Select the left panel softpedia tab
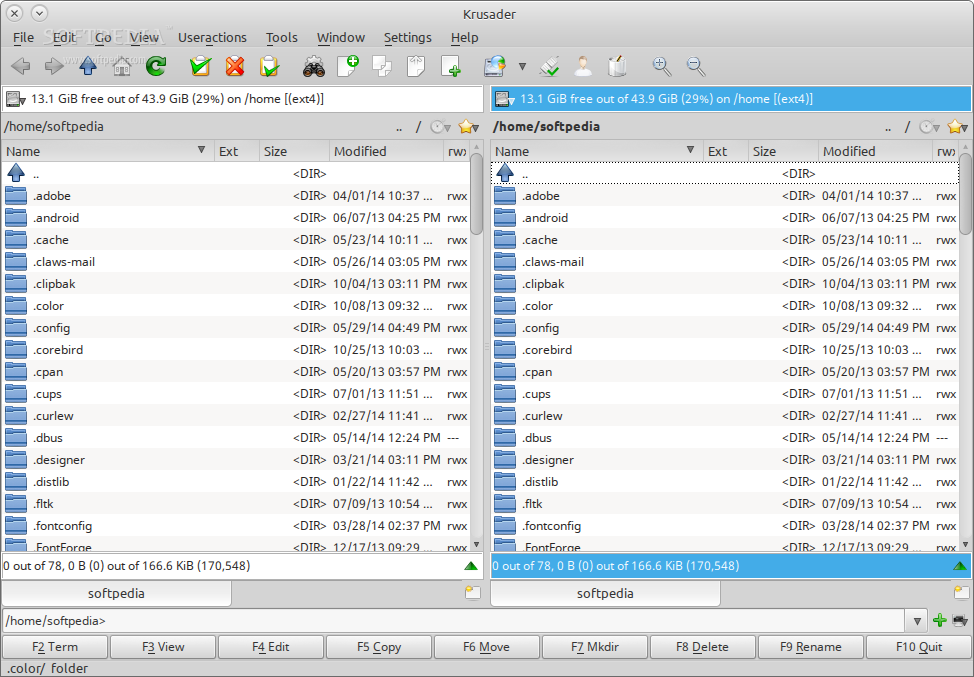Viewport: 974px width, 677px height. point(116,593)
